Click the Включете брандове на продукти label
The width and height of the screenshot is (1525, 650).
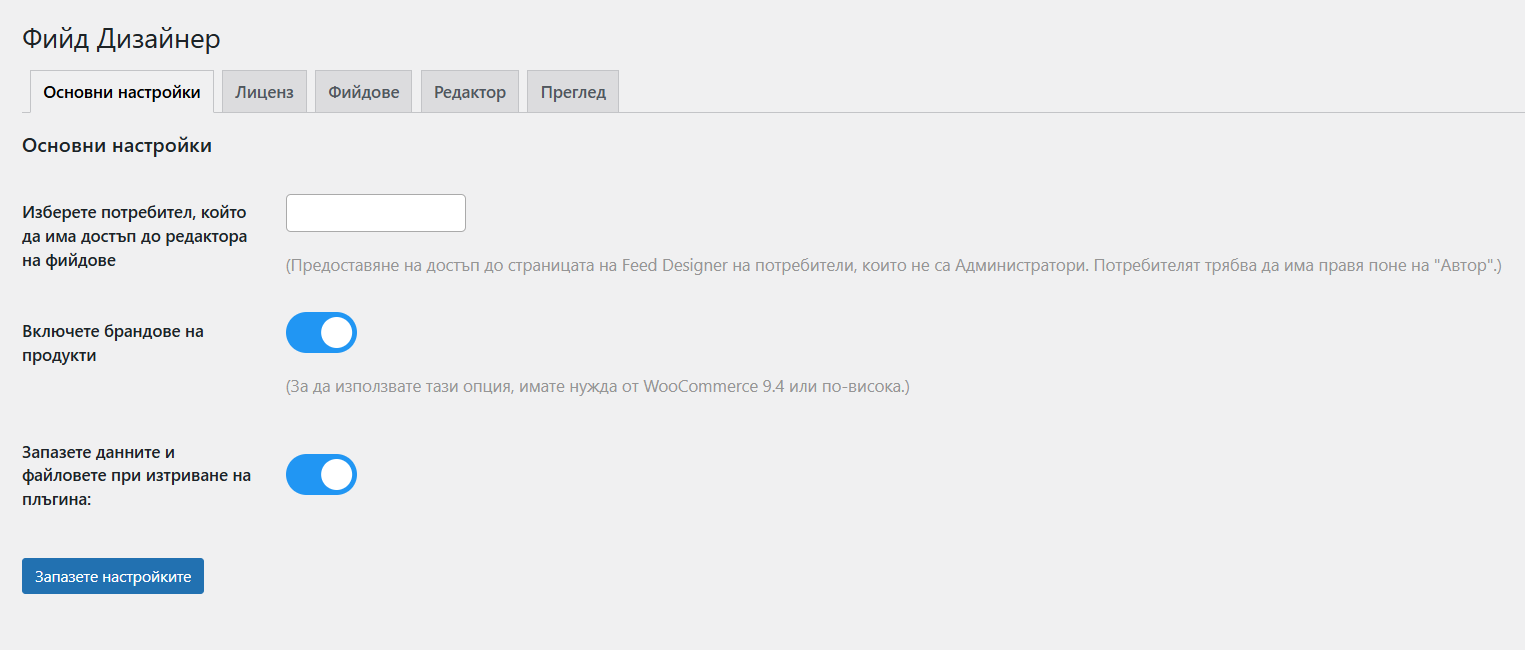(112, 343)
